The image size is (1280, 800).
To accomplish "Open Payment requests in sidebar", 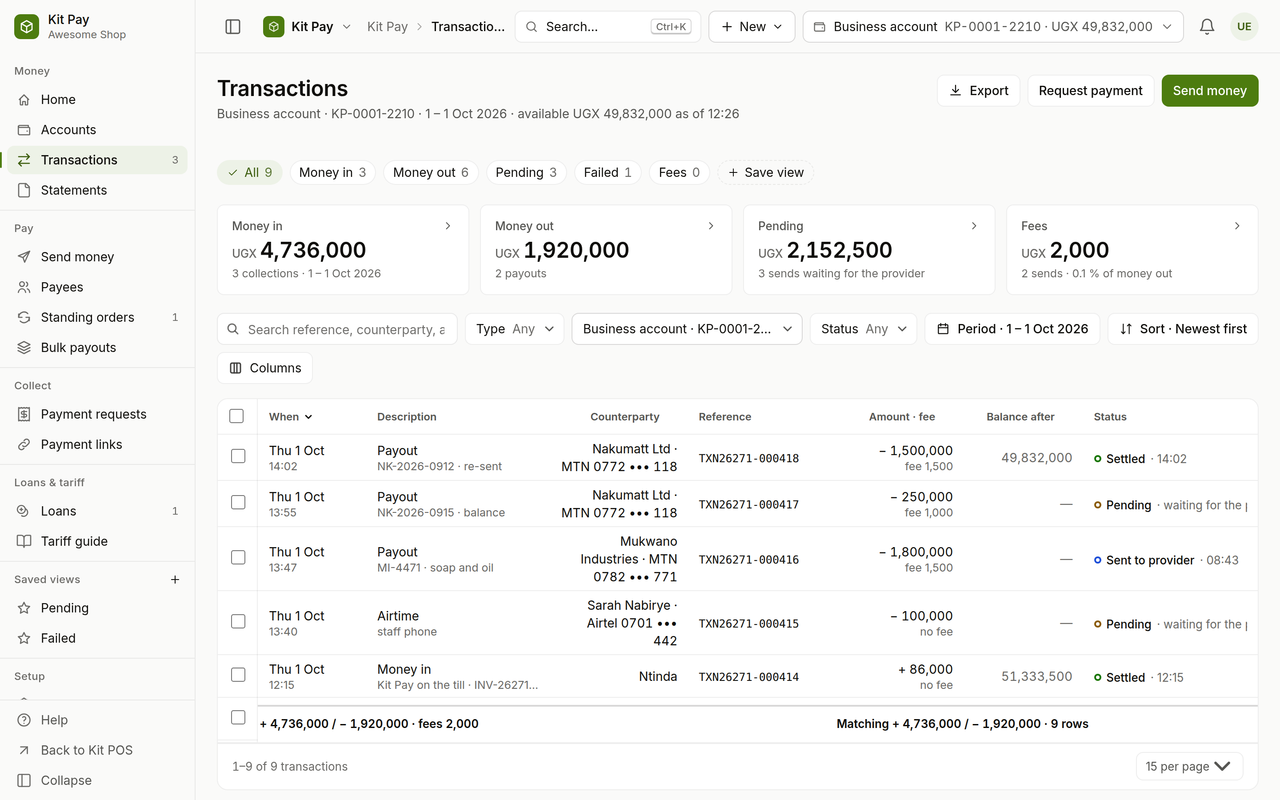I will [97, 414].
